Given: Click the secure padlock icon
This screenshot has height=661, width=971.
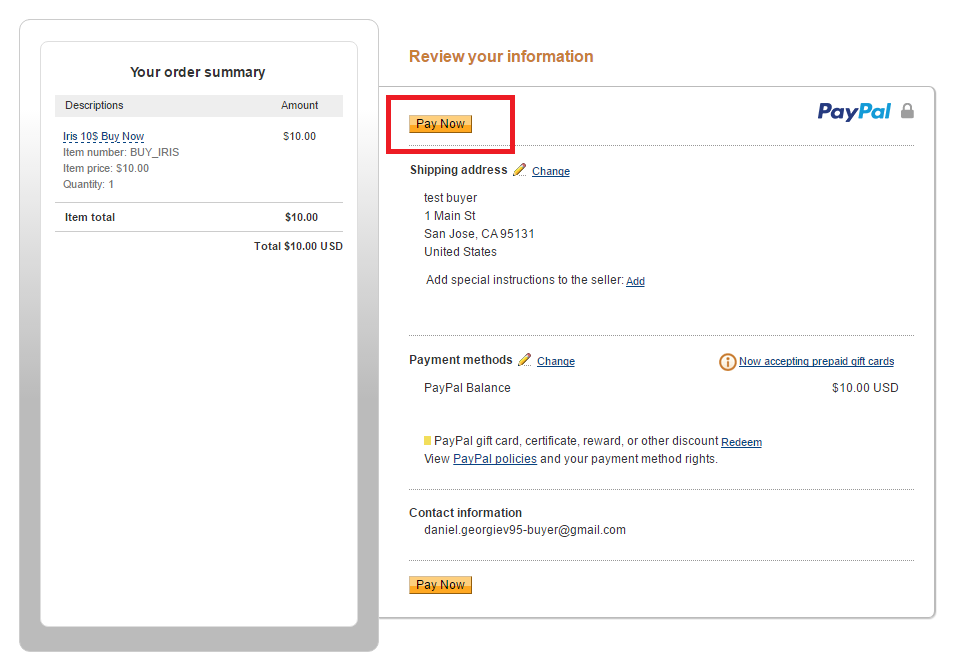Looking at the screenshot, I should click(x=907, y=111).
